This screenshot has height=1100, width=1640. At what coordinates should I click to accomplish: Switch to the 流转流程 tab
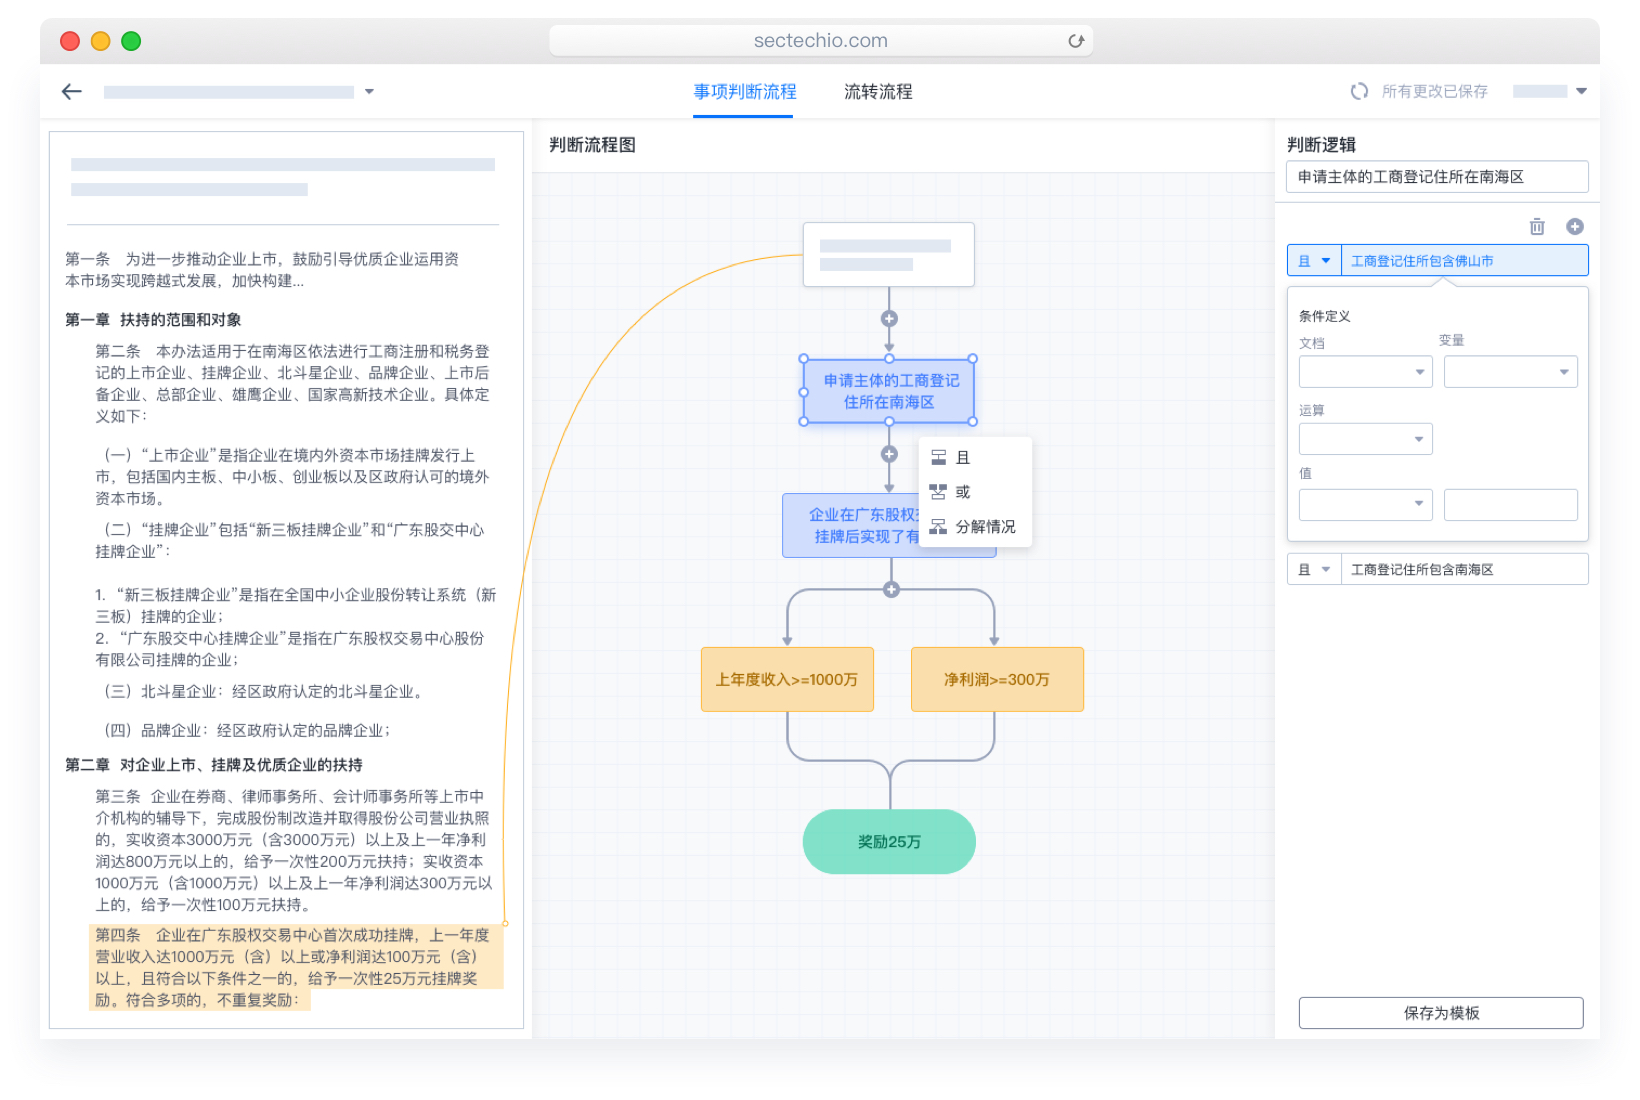[x=878, y=92]
